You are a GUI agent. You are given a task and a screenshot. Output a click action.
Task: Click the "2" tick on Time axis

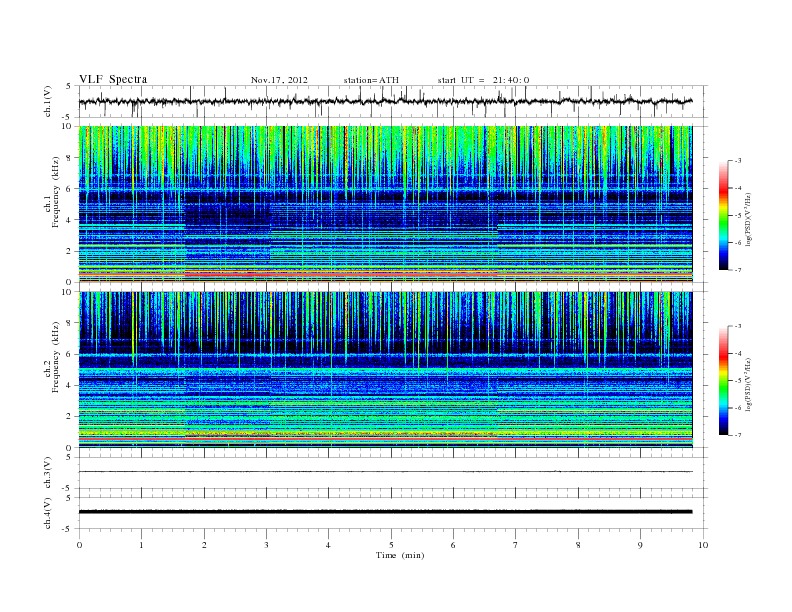coord(204,545)
